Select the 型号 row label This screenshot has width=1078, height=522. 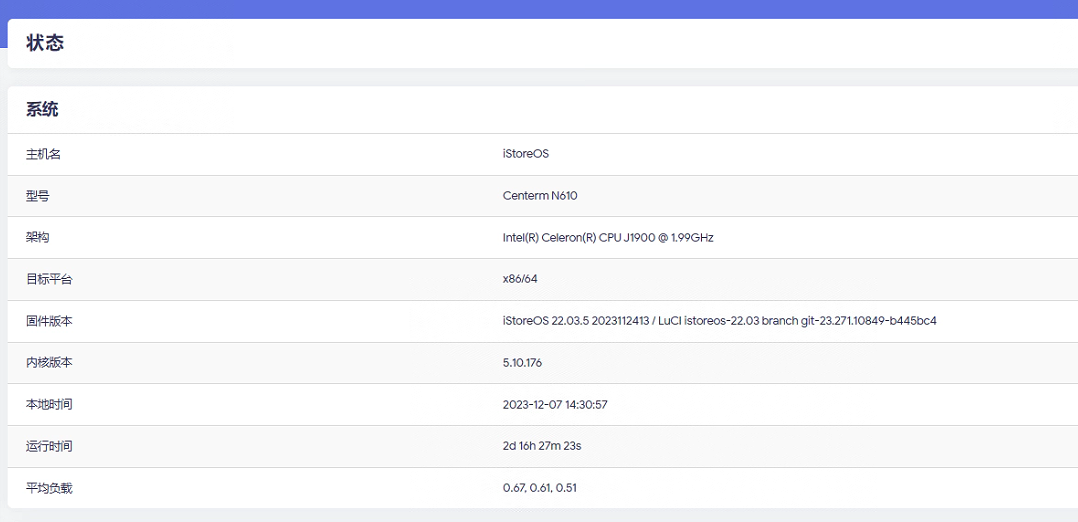(37, 196)
